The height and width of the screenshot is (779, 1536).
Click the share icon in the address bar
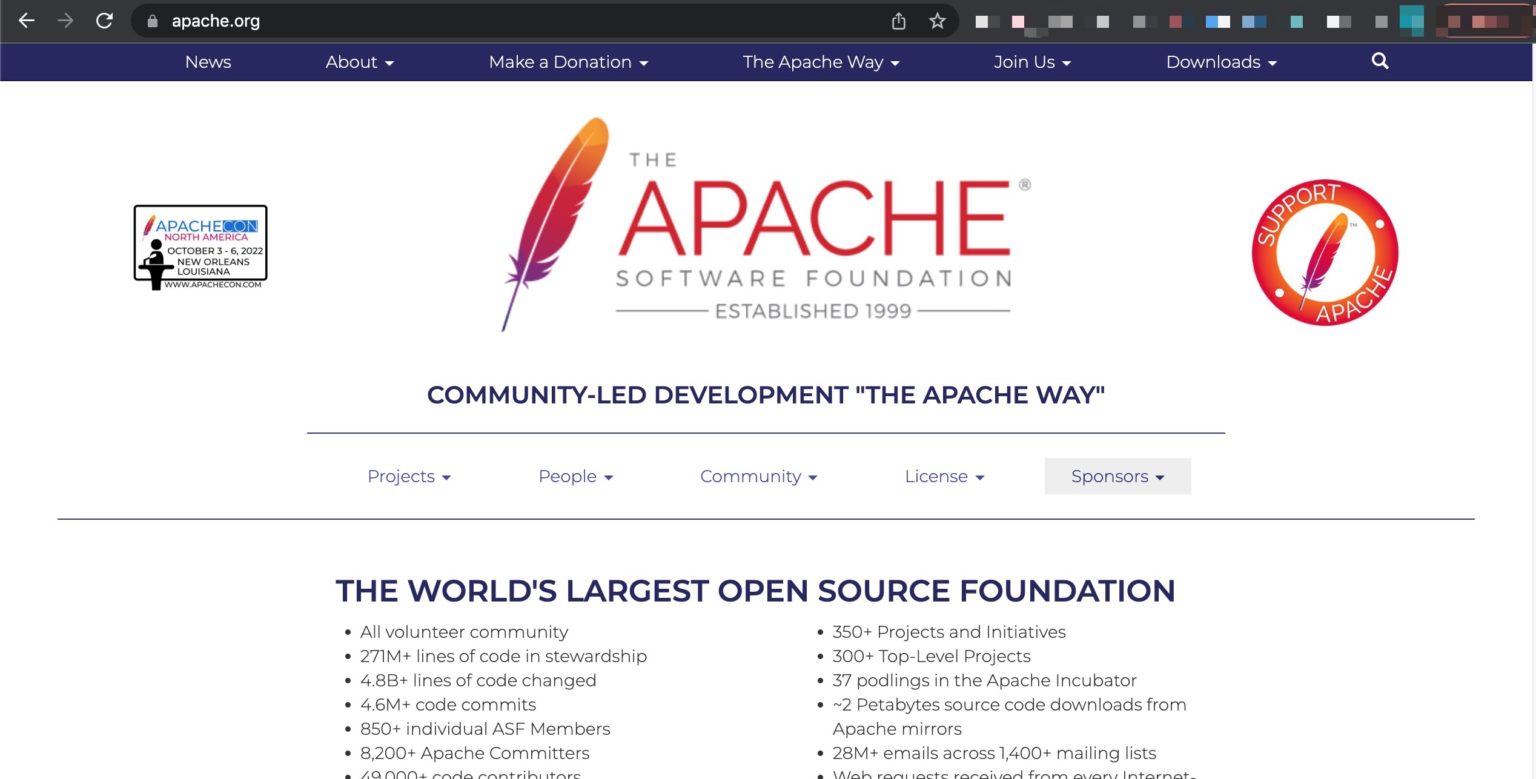pos(897,19)
